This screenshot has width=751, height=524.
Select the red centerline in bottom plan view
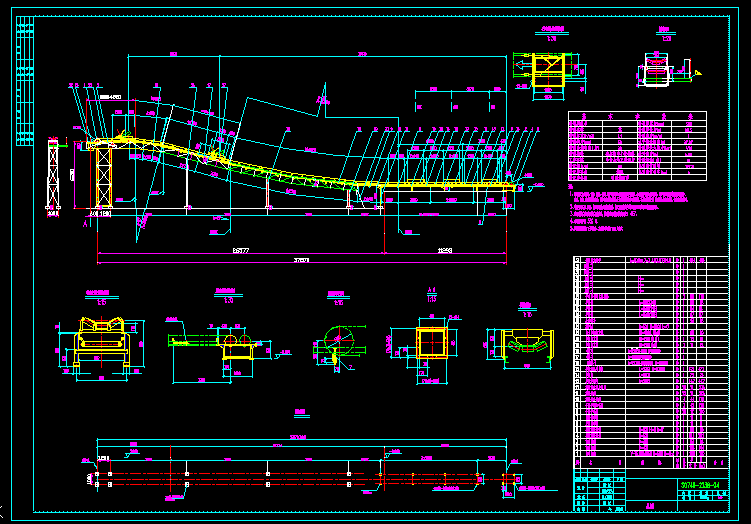pyautogui.click(x=300, y=483)
